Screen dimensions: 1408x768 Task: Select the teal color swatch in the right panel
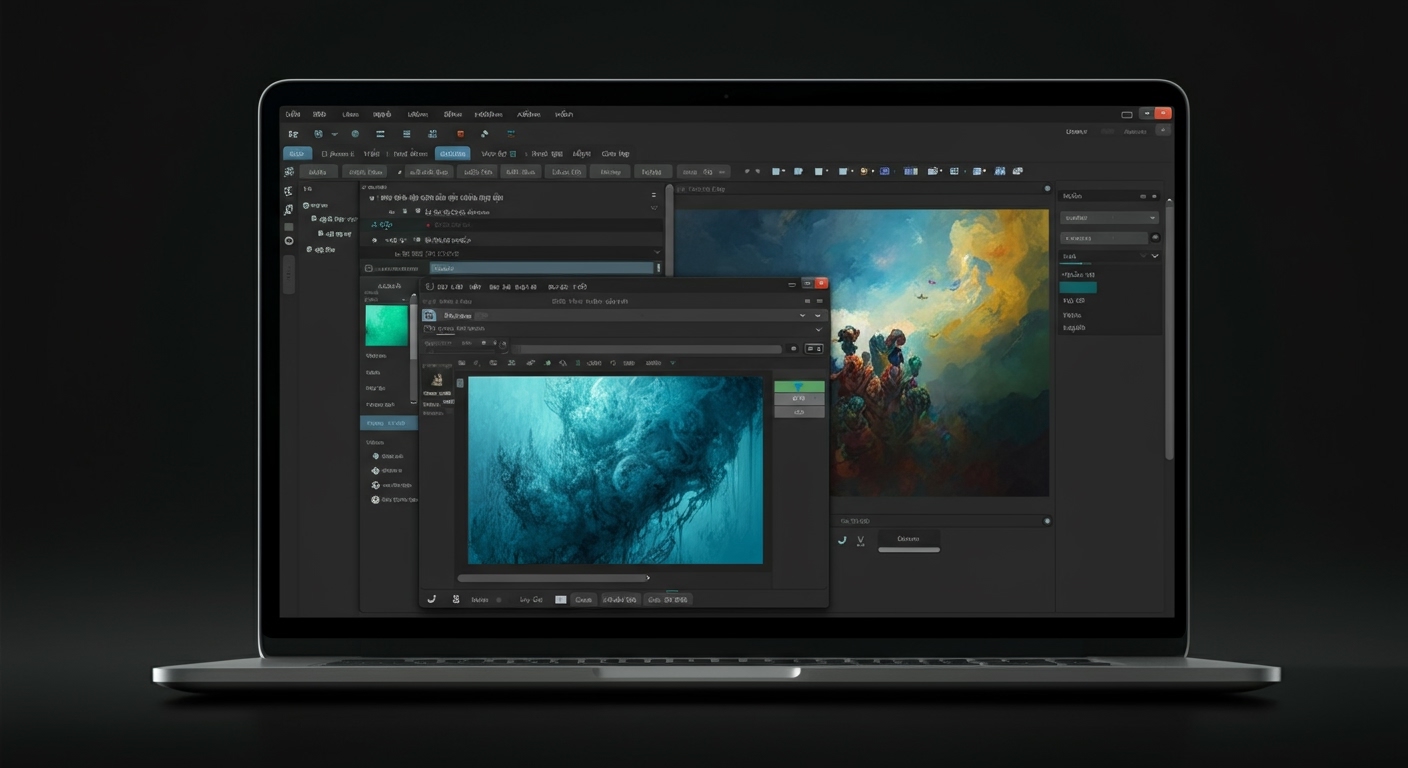1078,287
